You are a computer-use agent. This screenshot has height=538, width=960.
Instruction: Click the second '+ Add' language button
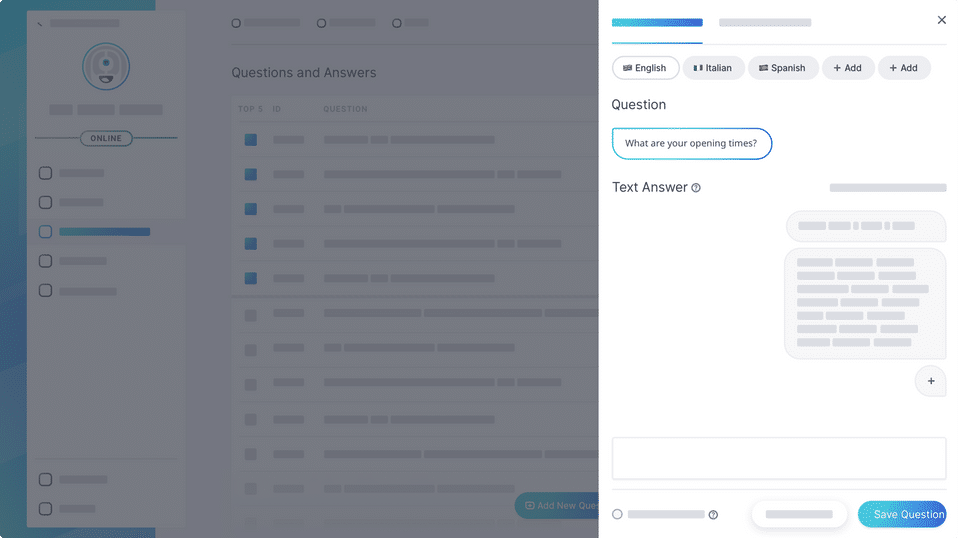pos(904,68)
